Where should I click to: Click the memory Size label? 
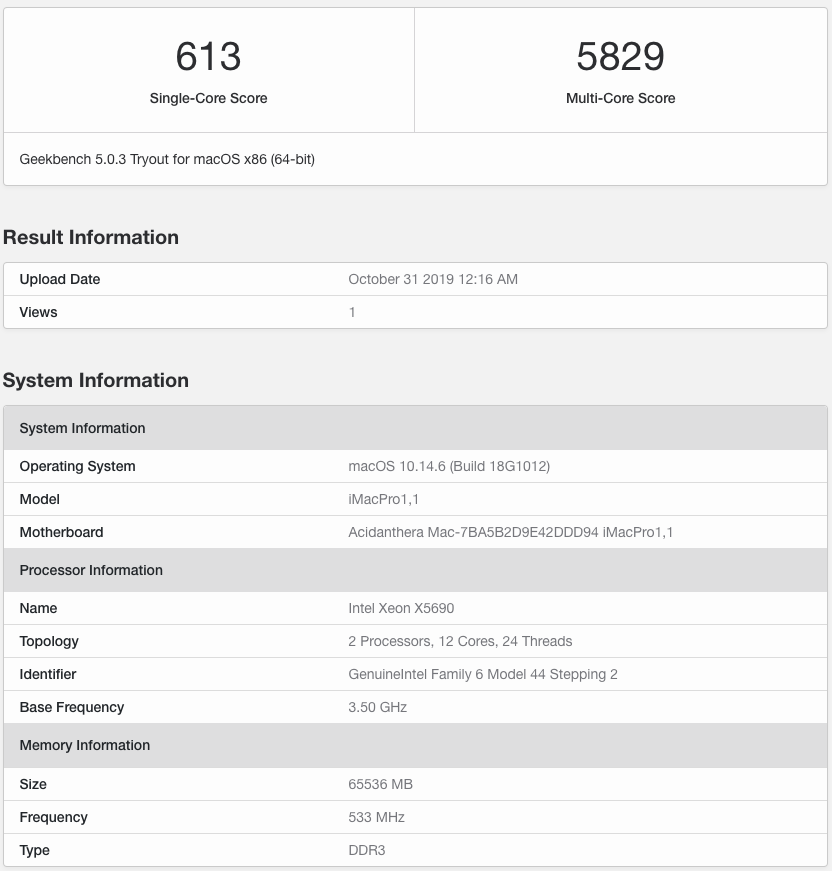(x=33, y=784)
